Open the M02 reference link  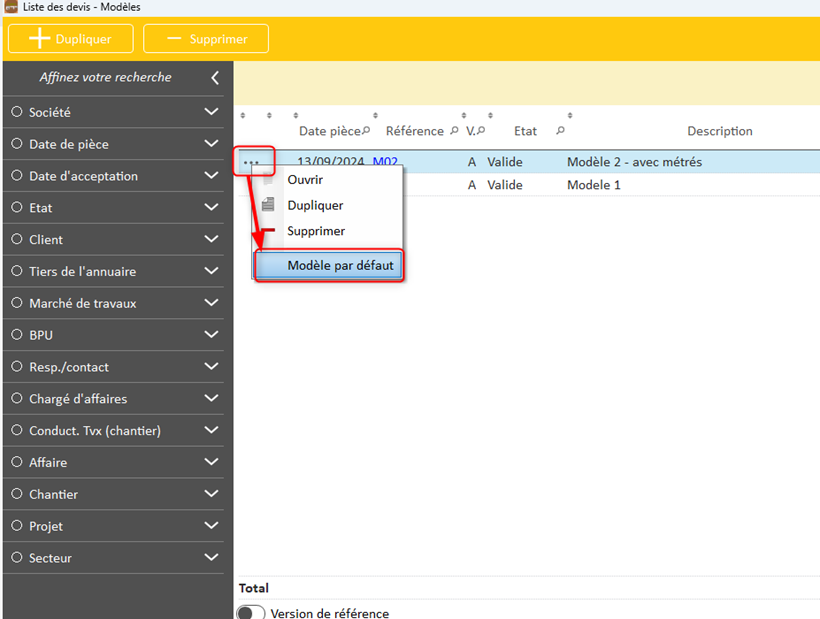tap(385, 162)
